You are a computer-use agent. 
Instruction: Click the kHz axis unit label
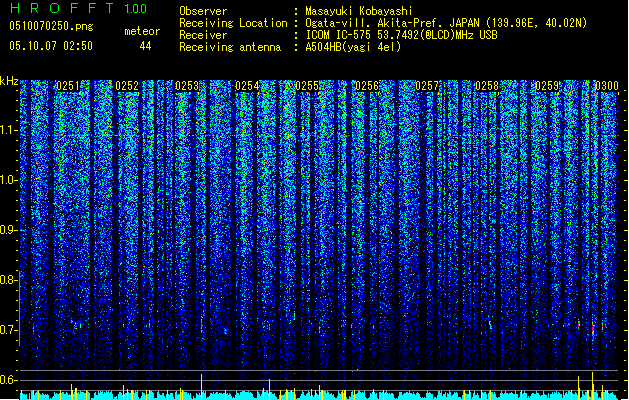point(9,81)
